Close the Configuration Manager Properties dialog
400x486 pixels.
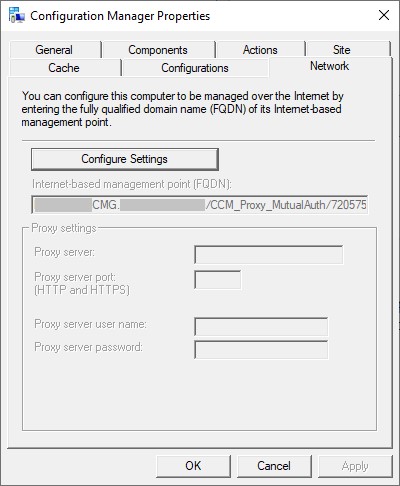pyautogui.click(x=384, y=15)
